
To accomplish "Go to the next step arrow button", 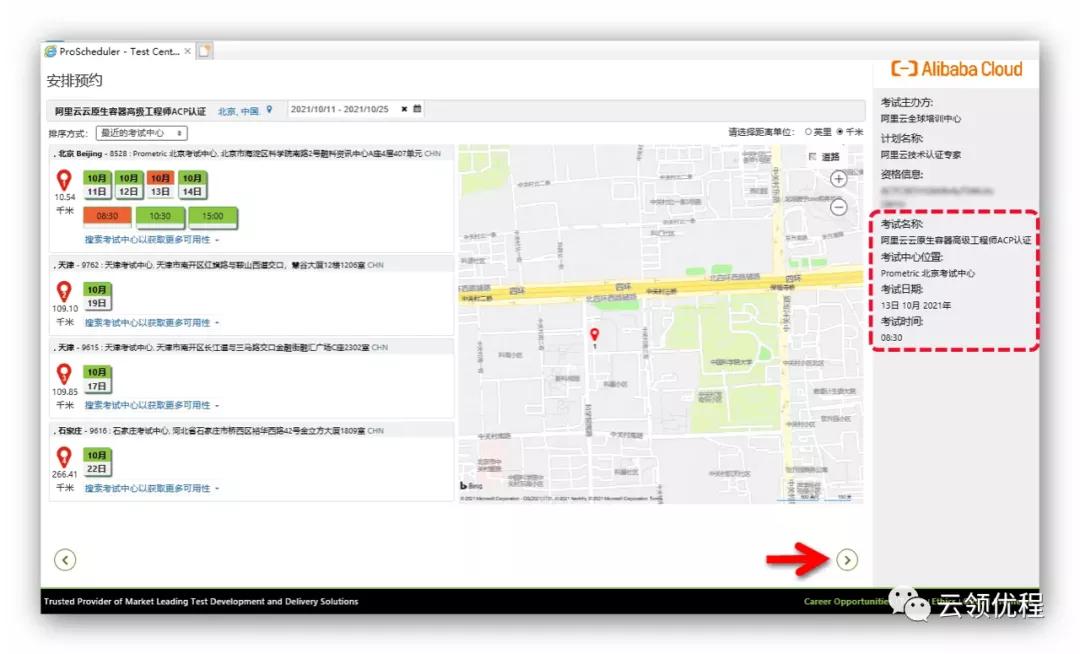I will click(x=847, y=560).
